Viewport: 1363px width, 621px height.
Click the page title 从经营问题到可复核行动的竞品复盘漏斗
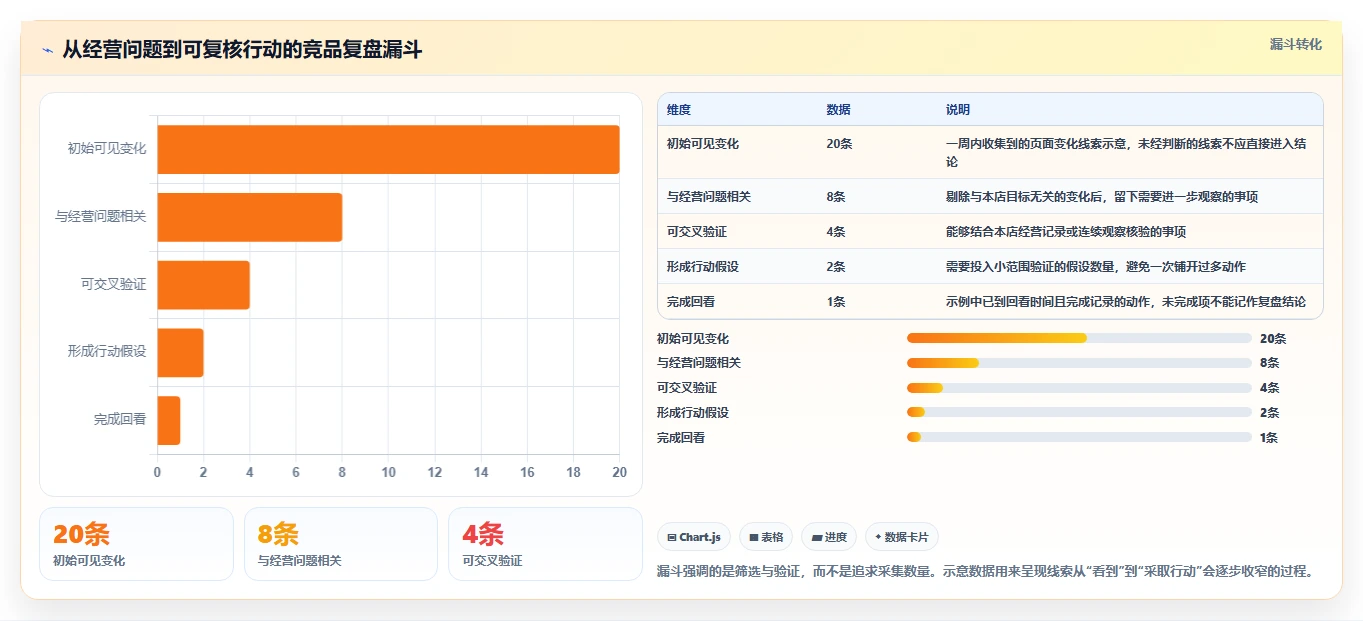pos(242,50)
